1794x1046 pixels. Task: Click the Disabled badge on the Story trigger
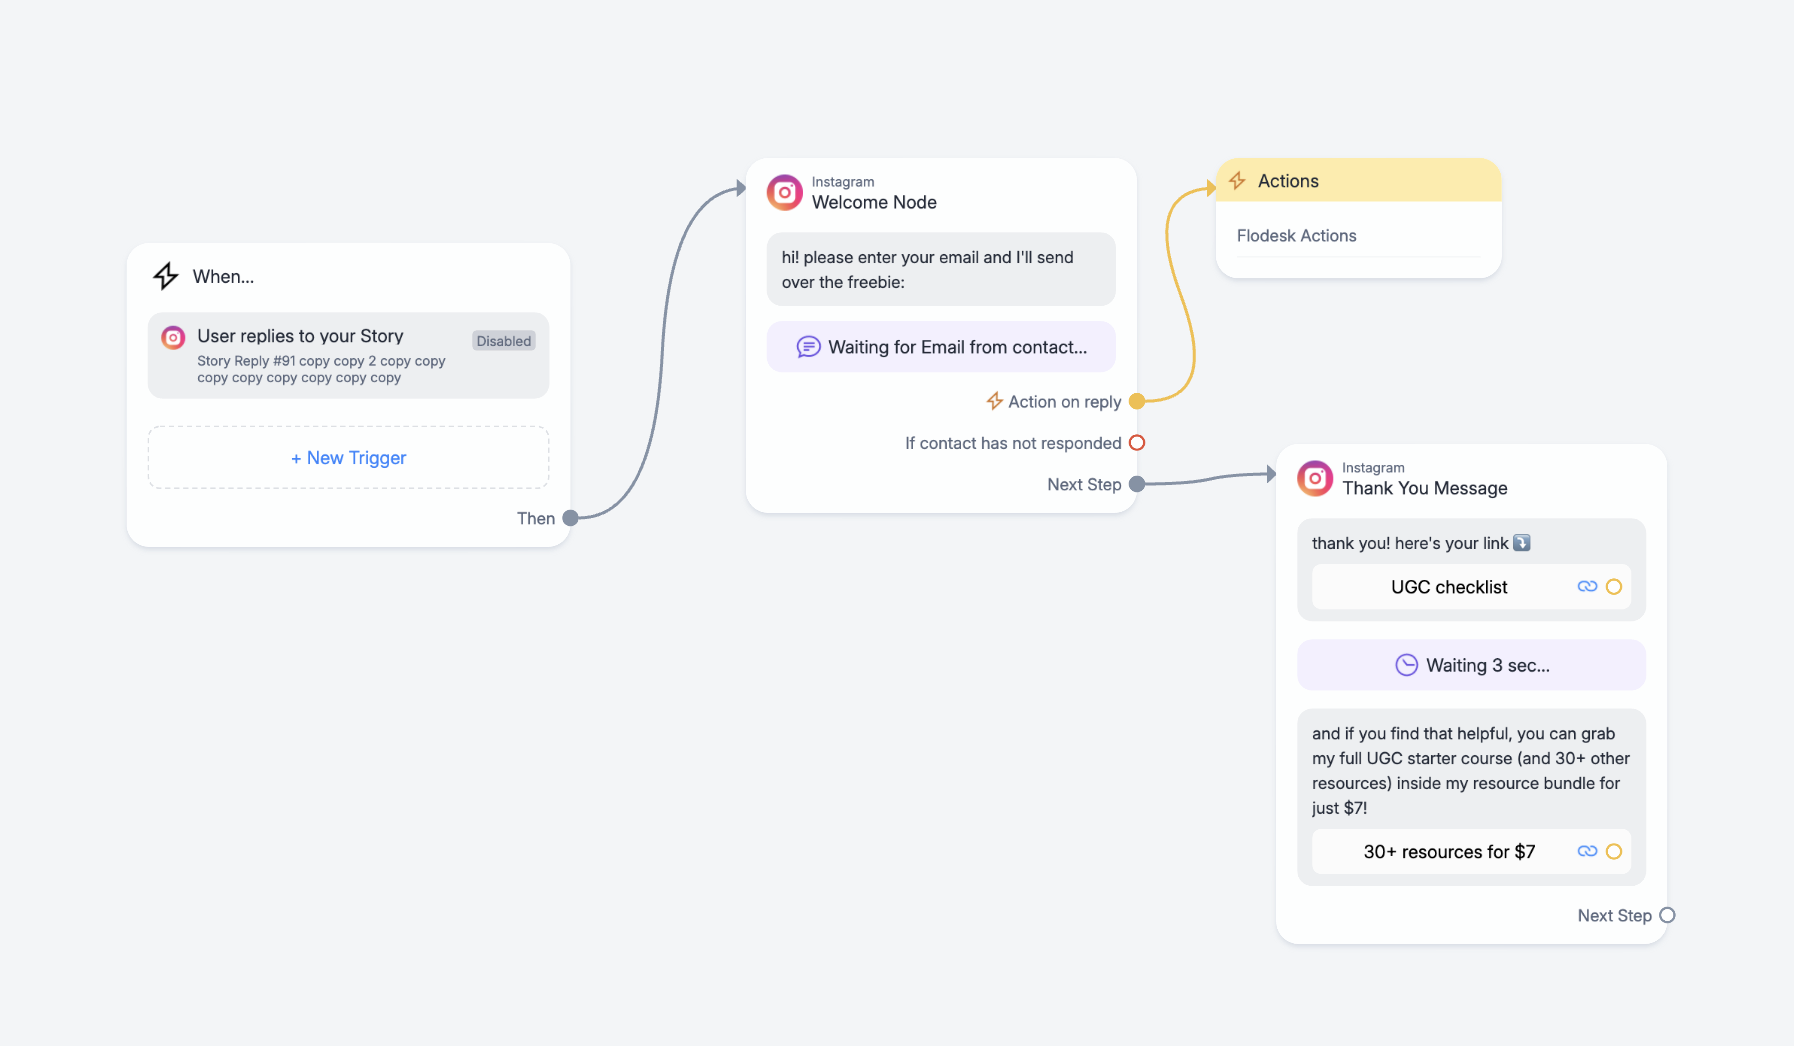pyautogui.click(x=504, y=341)
